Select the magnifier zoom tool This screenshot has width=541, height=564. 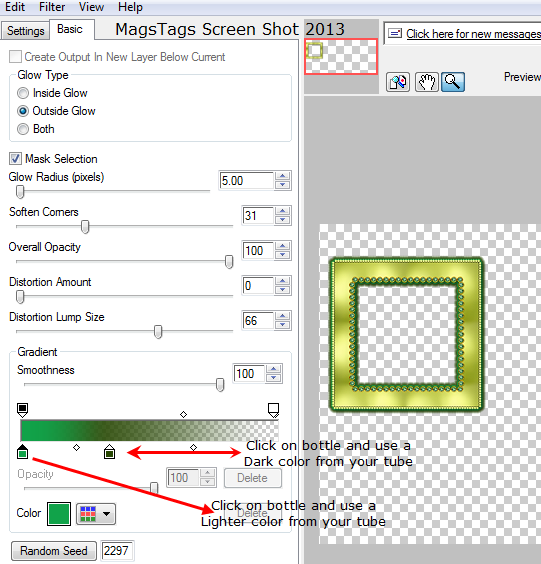point(453,82)
